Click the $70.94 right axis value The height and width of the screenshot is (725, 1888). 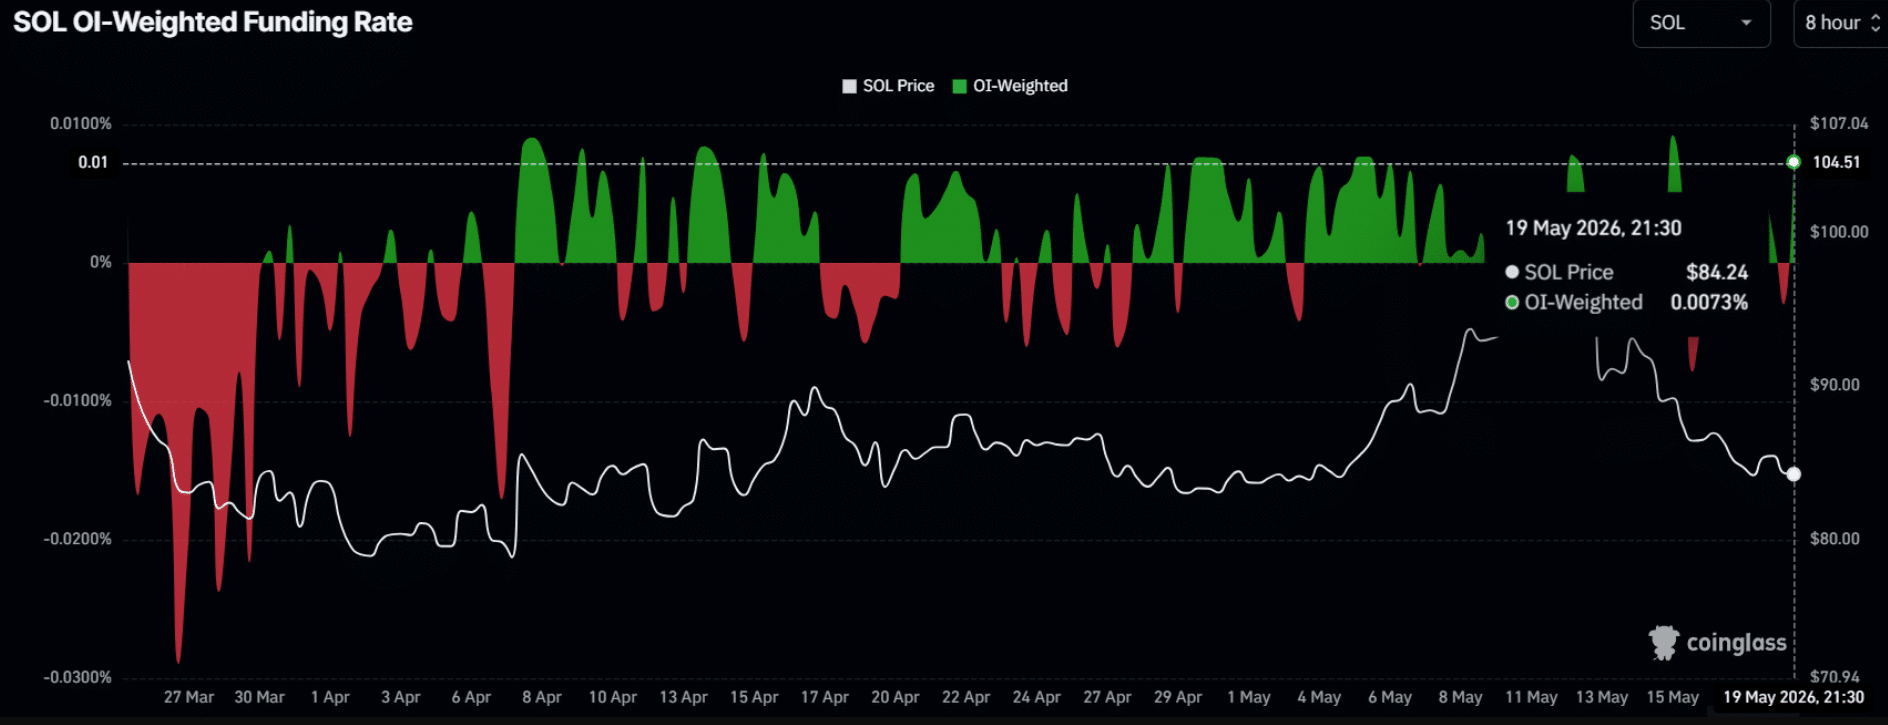1835,677
